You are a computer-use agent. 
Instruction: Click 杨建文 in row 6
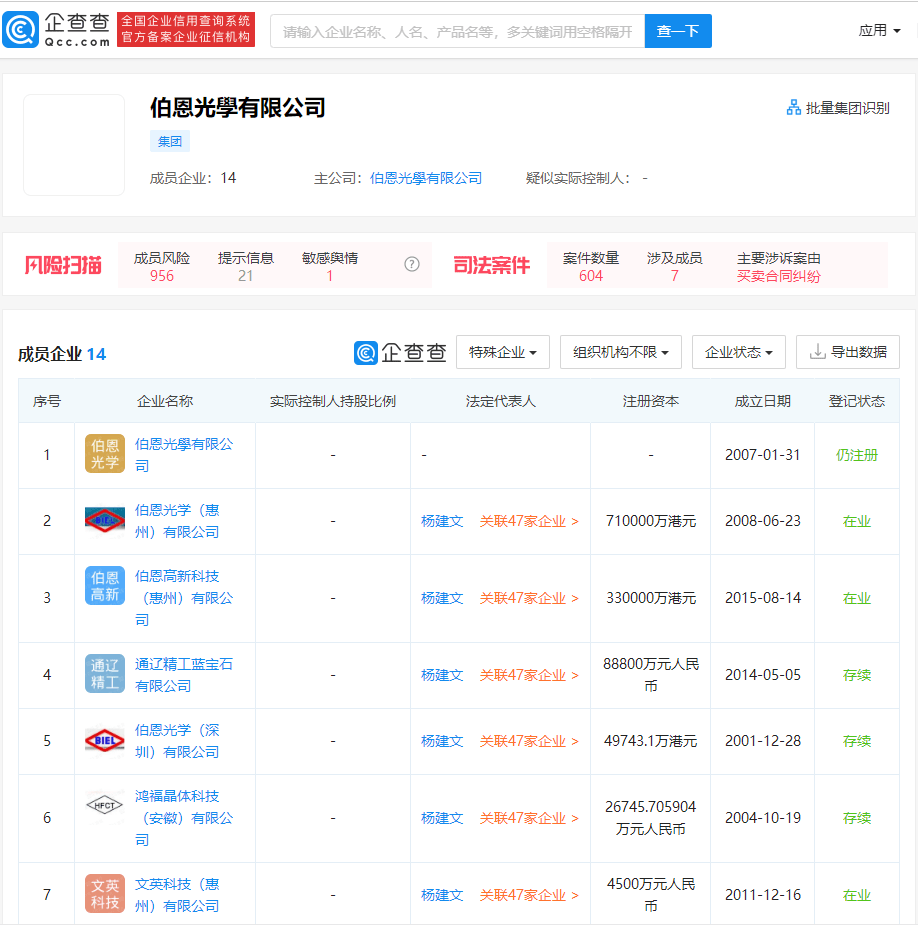pos(442,818)
